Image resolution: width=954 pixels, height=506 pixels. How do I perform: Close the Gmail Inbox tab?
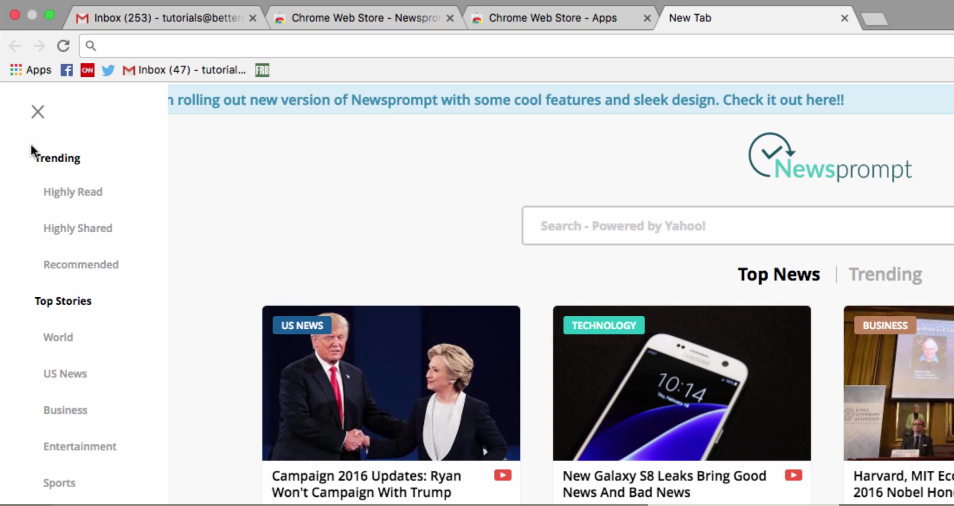point(252,18)
